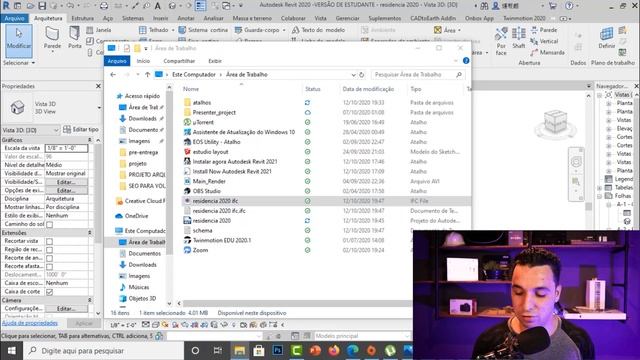This screenshot has width=640, height=360.
Task: Toggle Recorte afastado ativo checkbox
Action: pyautogui.click(x=49, y=267)
